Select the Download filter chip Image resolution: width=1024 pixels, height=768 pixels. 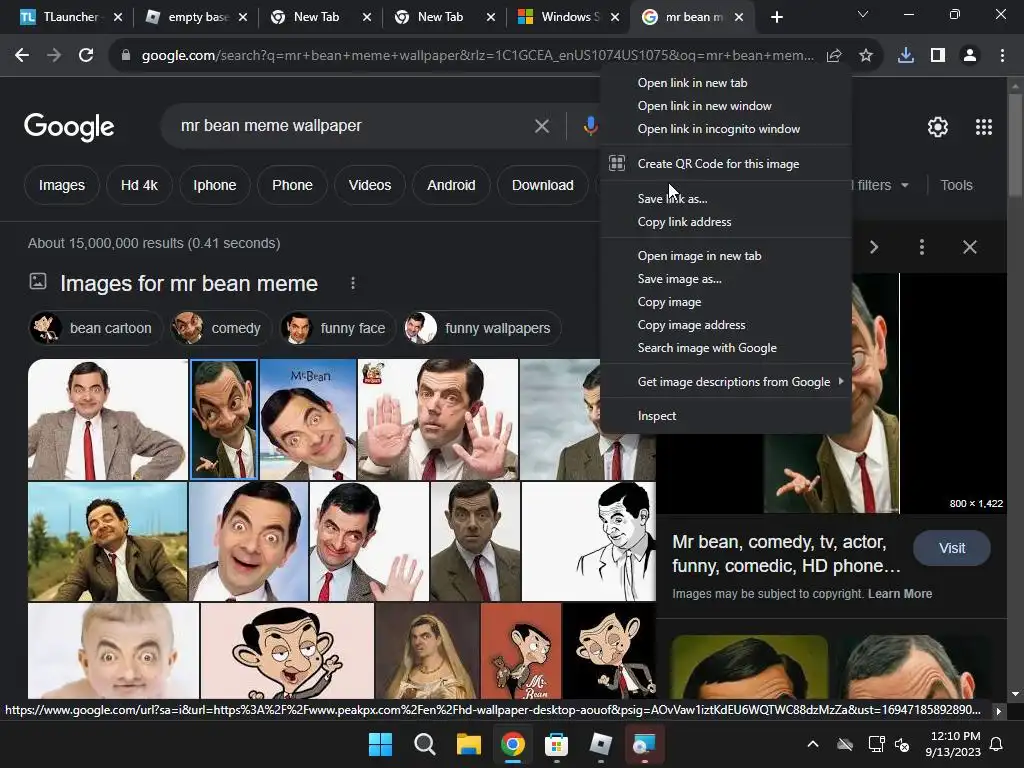[543, 185]
